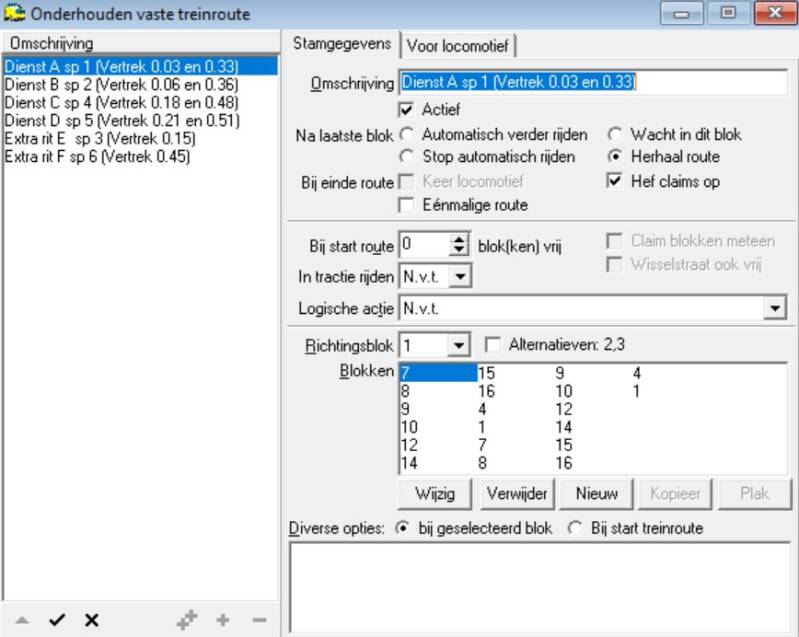Image resolution: width=799 pixels, height=637 pixels.
Task: Select 'Bij start treinroute' radio button
Action: pyautogui.click(x=575, y=528)
